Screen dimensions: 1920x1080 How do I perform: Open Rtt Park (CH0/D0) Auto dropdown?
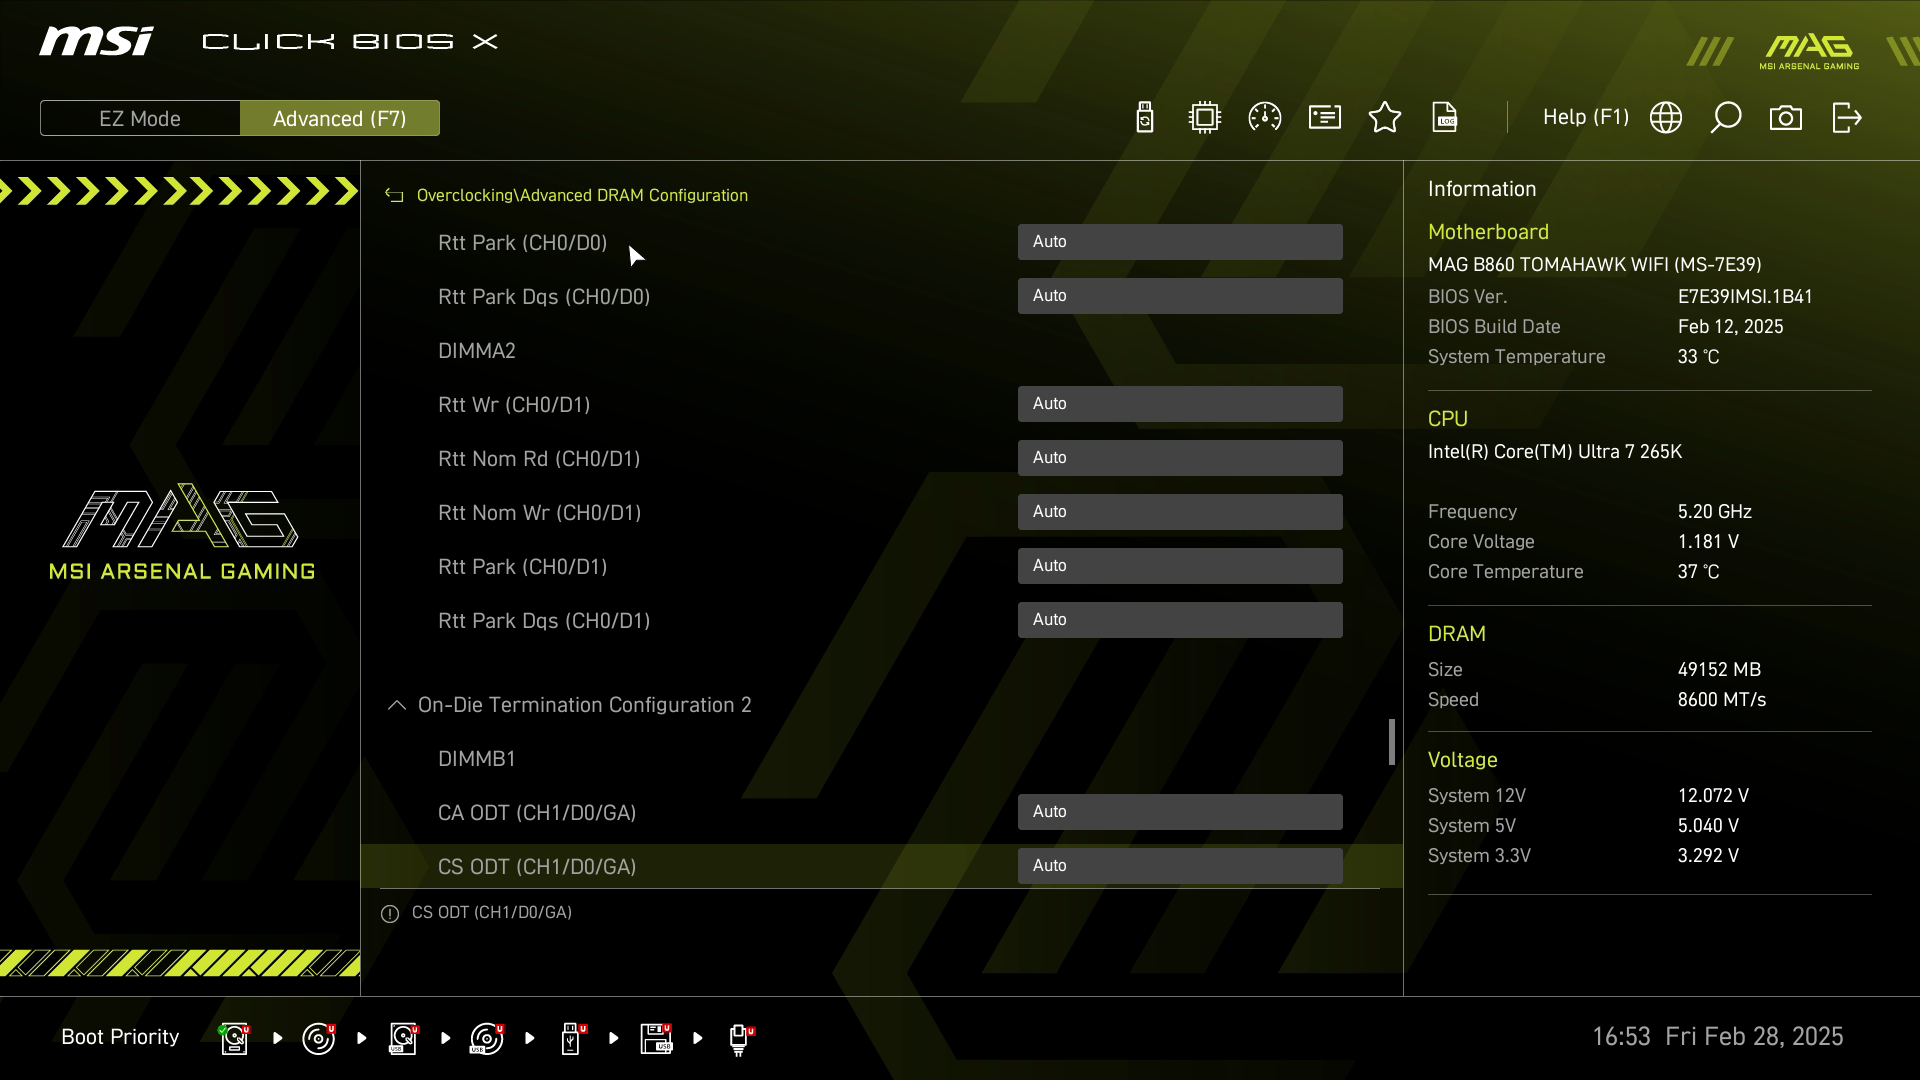(x=1180, y=242)
